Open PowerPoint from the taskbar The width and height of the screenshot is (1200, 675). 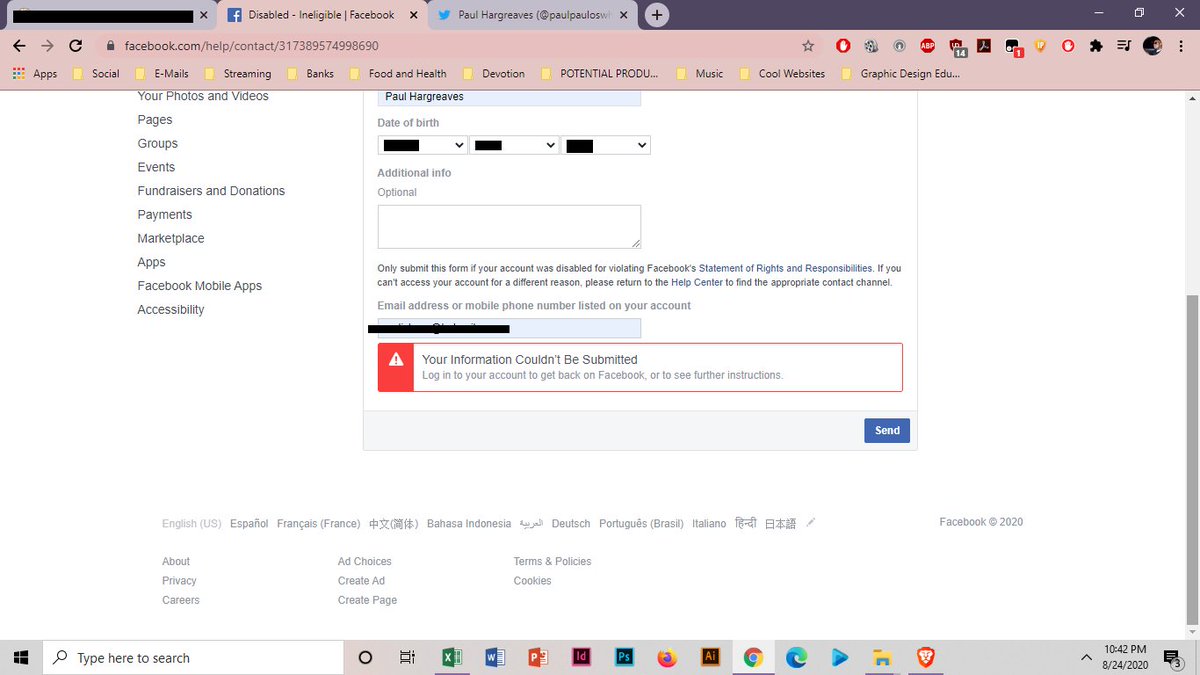click(538, 657)
